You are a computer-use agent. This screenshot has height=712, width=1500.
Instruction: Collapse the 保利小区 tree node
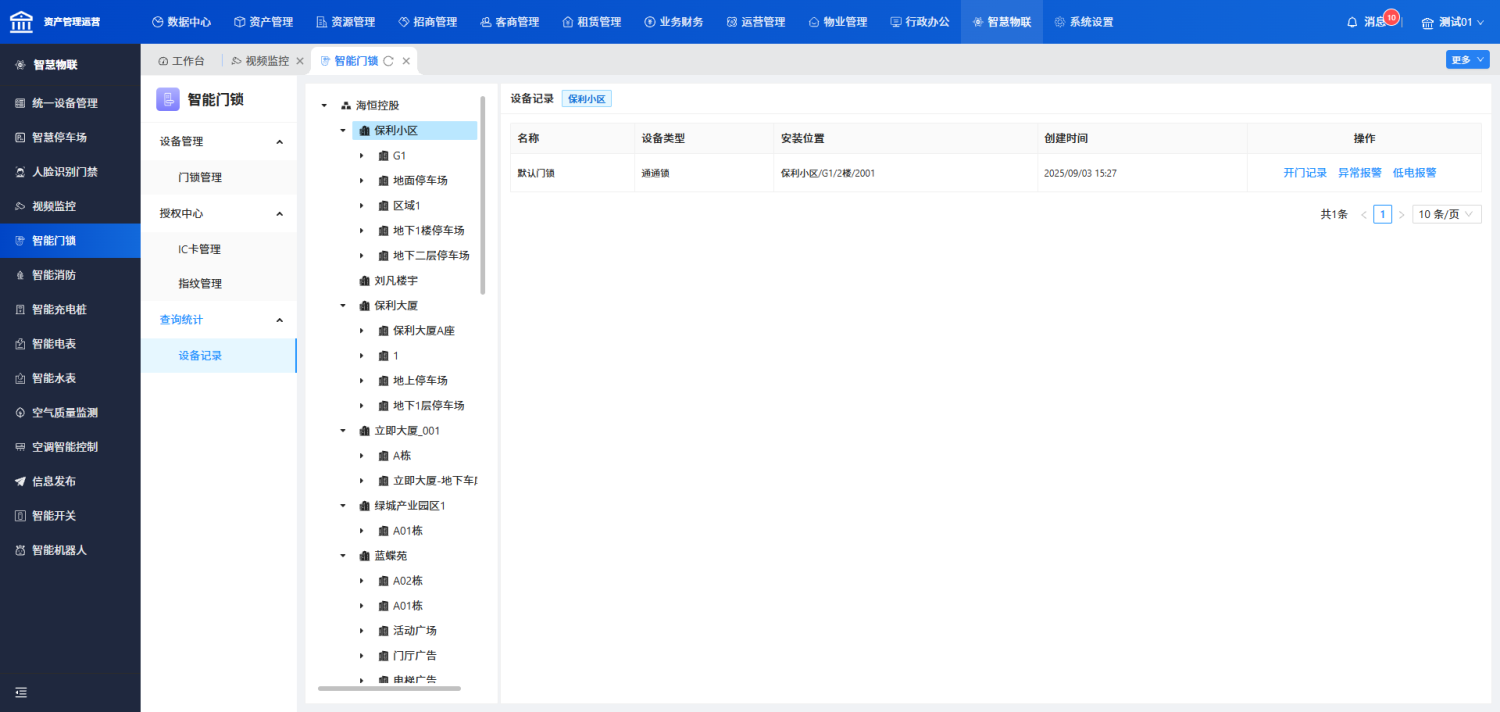[343, 130]
